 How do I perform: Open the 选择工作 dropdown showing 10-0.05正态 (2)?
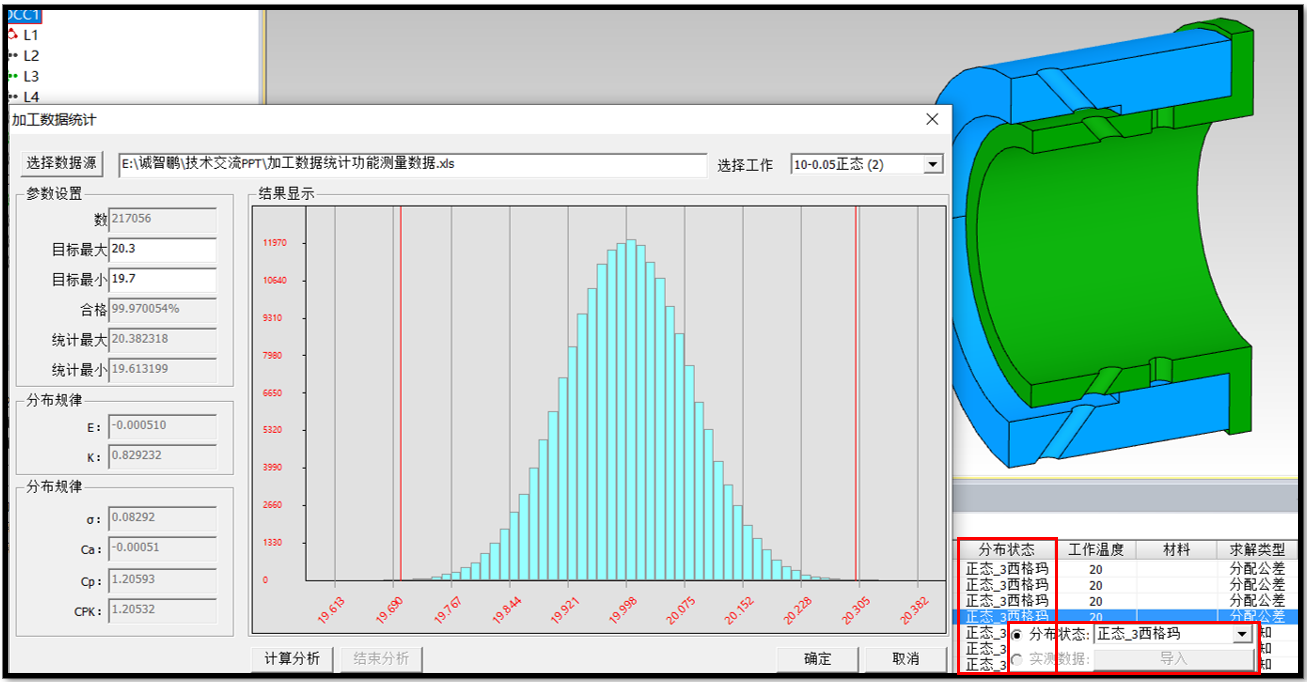pos(932,163)
